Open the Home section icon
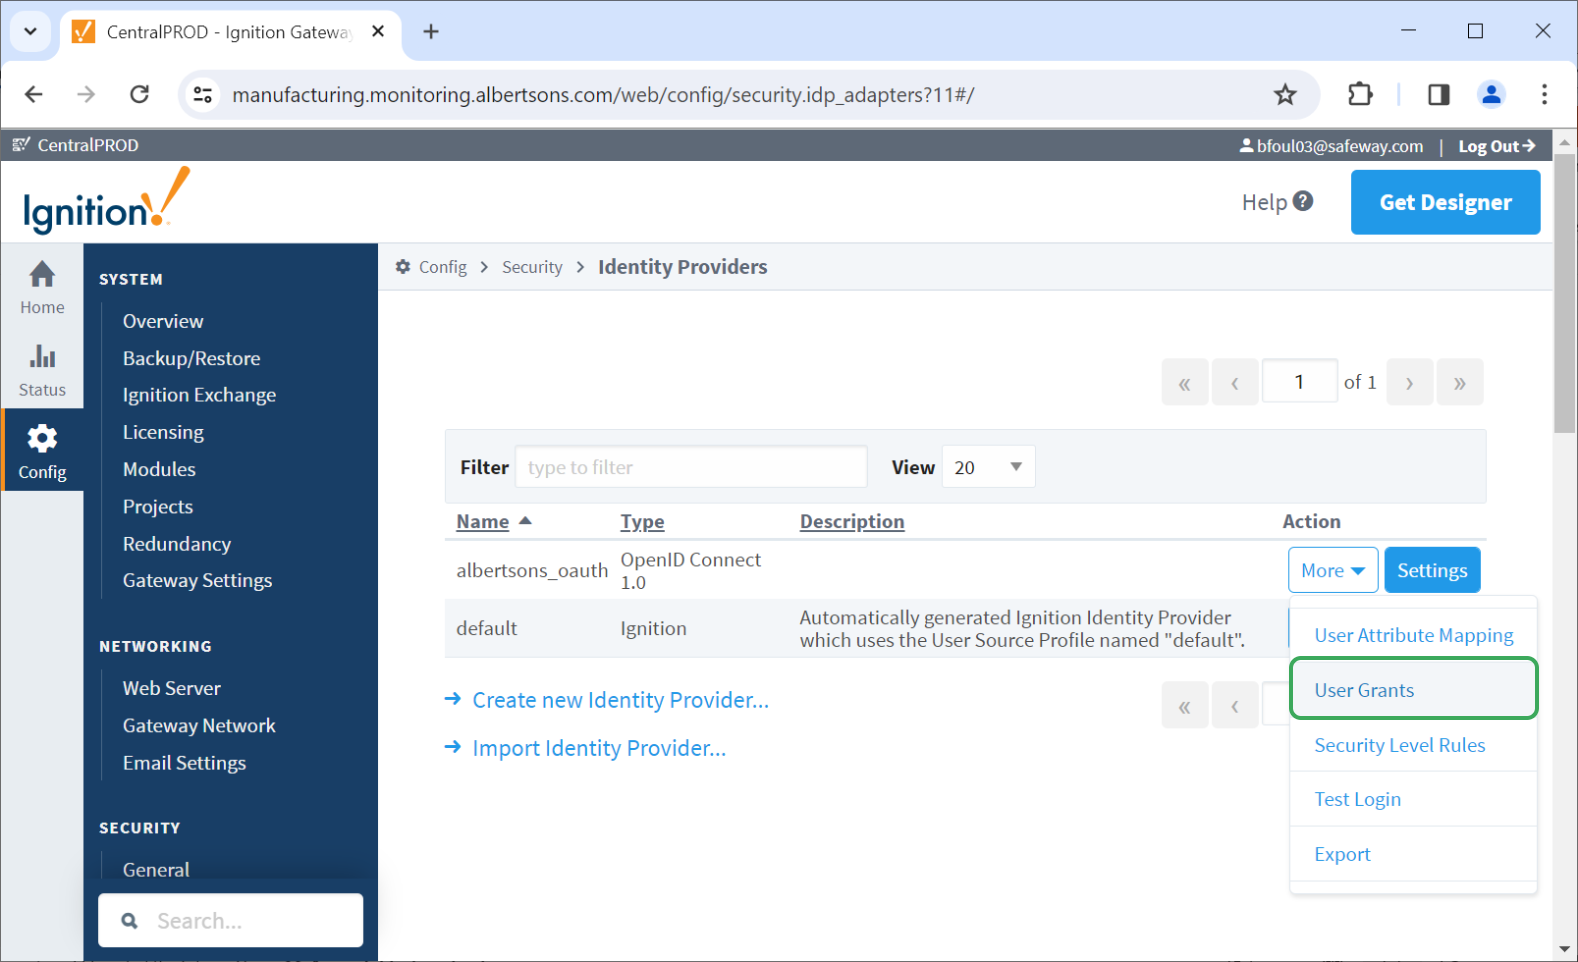This screenshot has width=1578, height=962. [42, 274]
